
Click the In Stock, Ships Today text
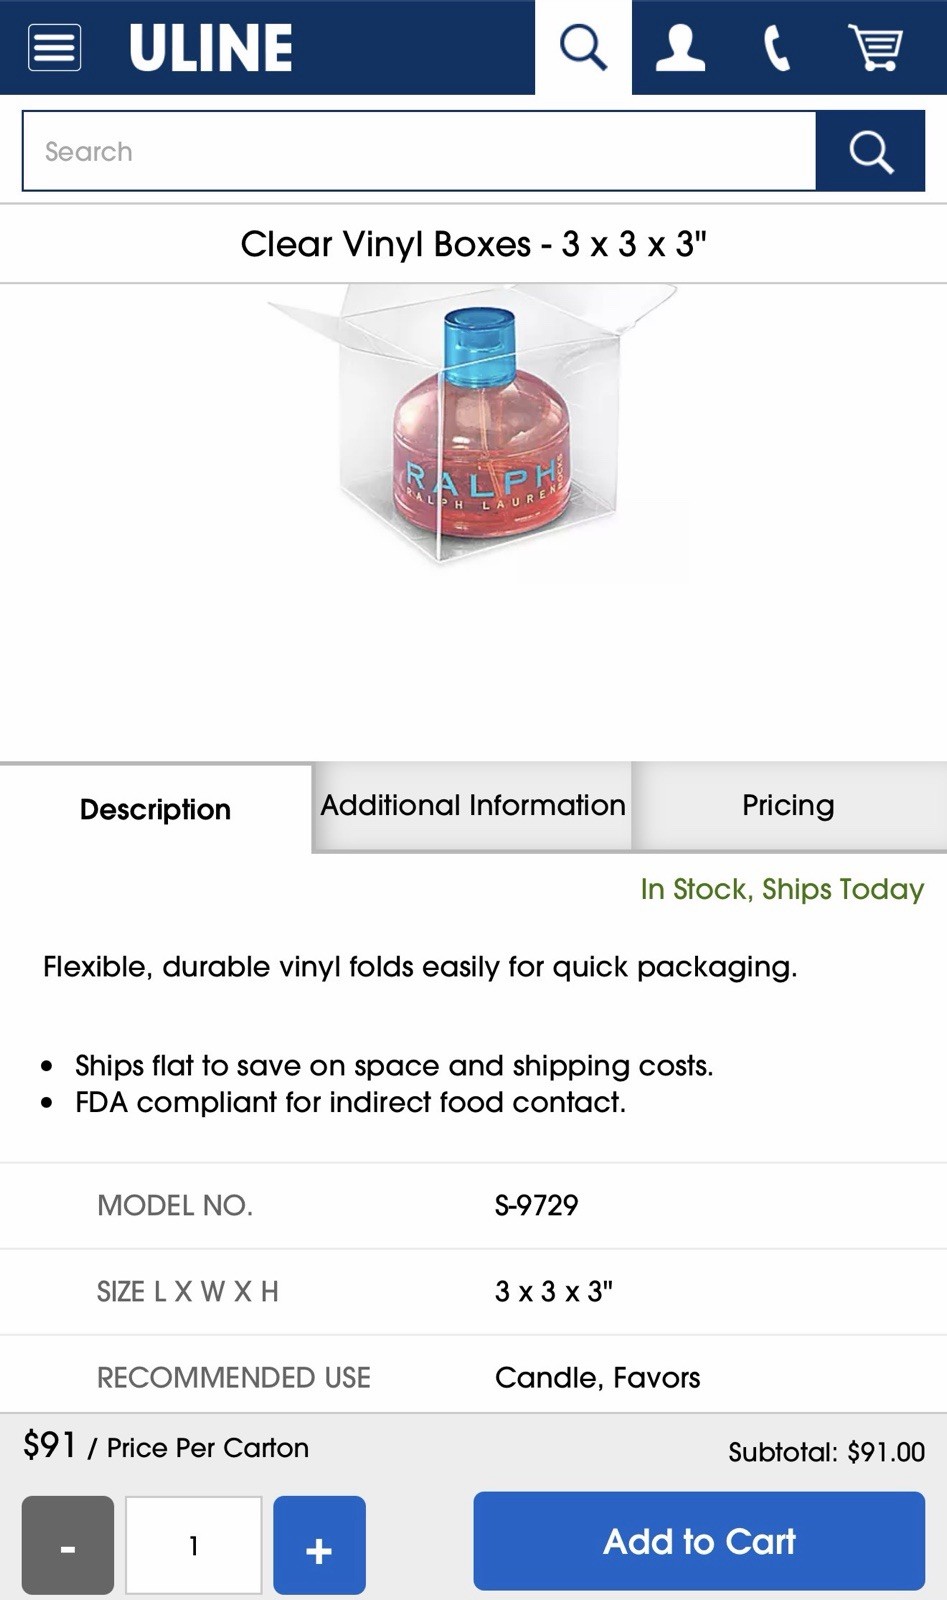coord(782,889)
